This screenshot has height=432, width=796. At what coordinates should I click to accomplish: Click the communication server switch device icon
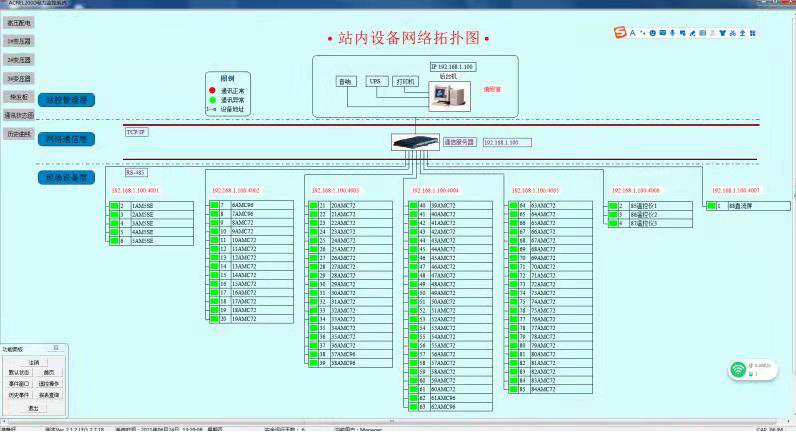(415, 142)
